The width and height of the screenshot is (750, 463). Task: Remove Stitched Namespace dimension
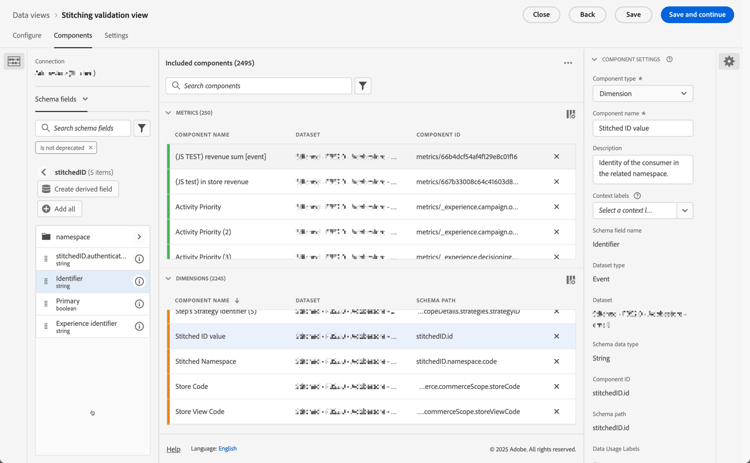click(x=556, y=362)
